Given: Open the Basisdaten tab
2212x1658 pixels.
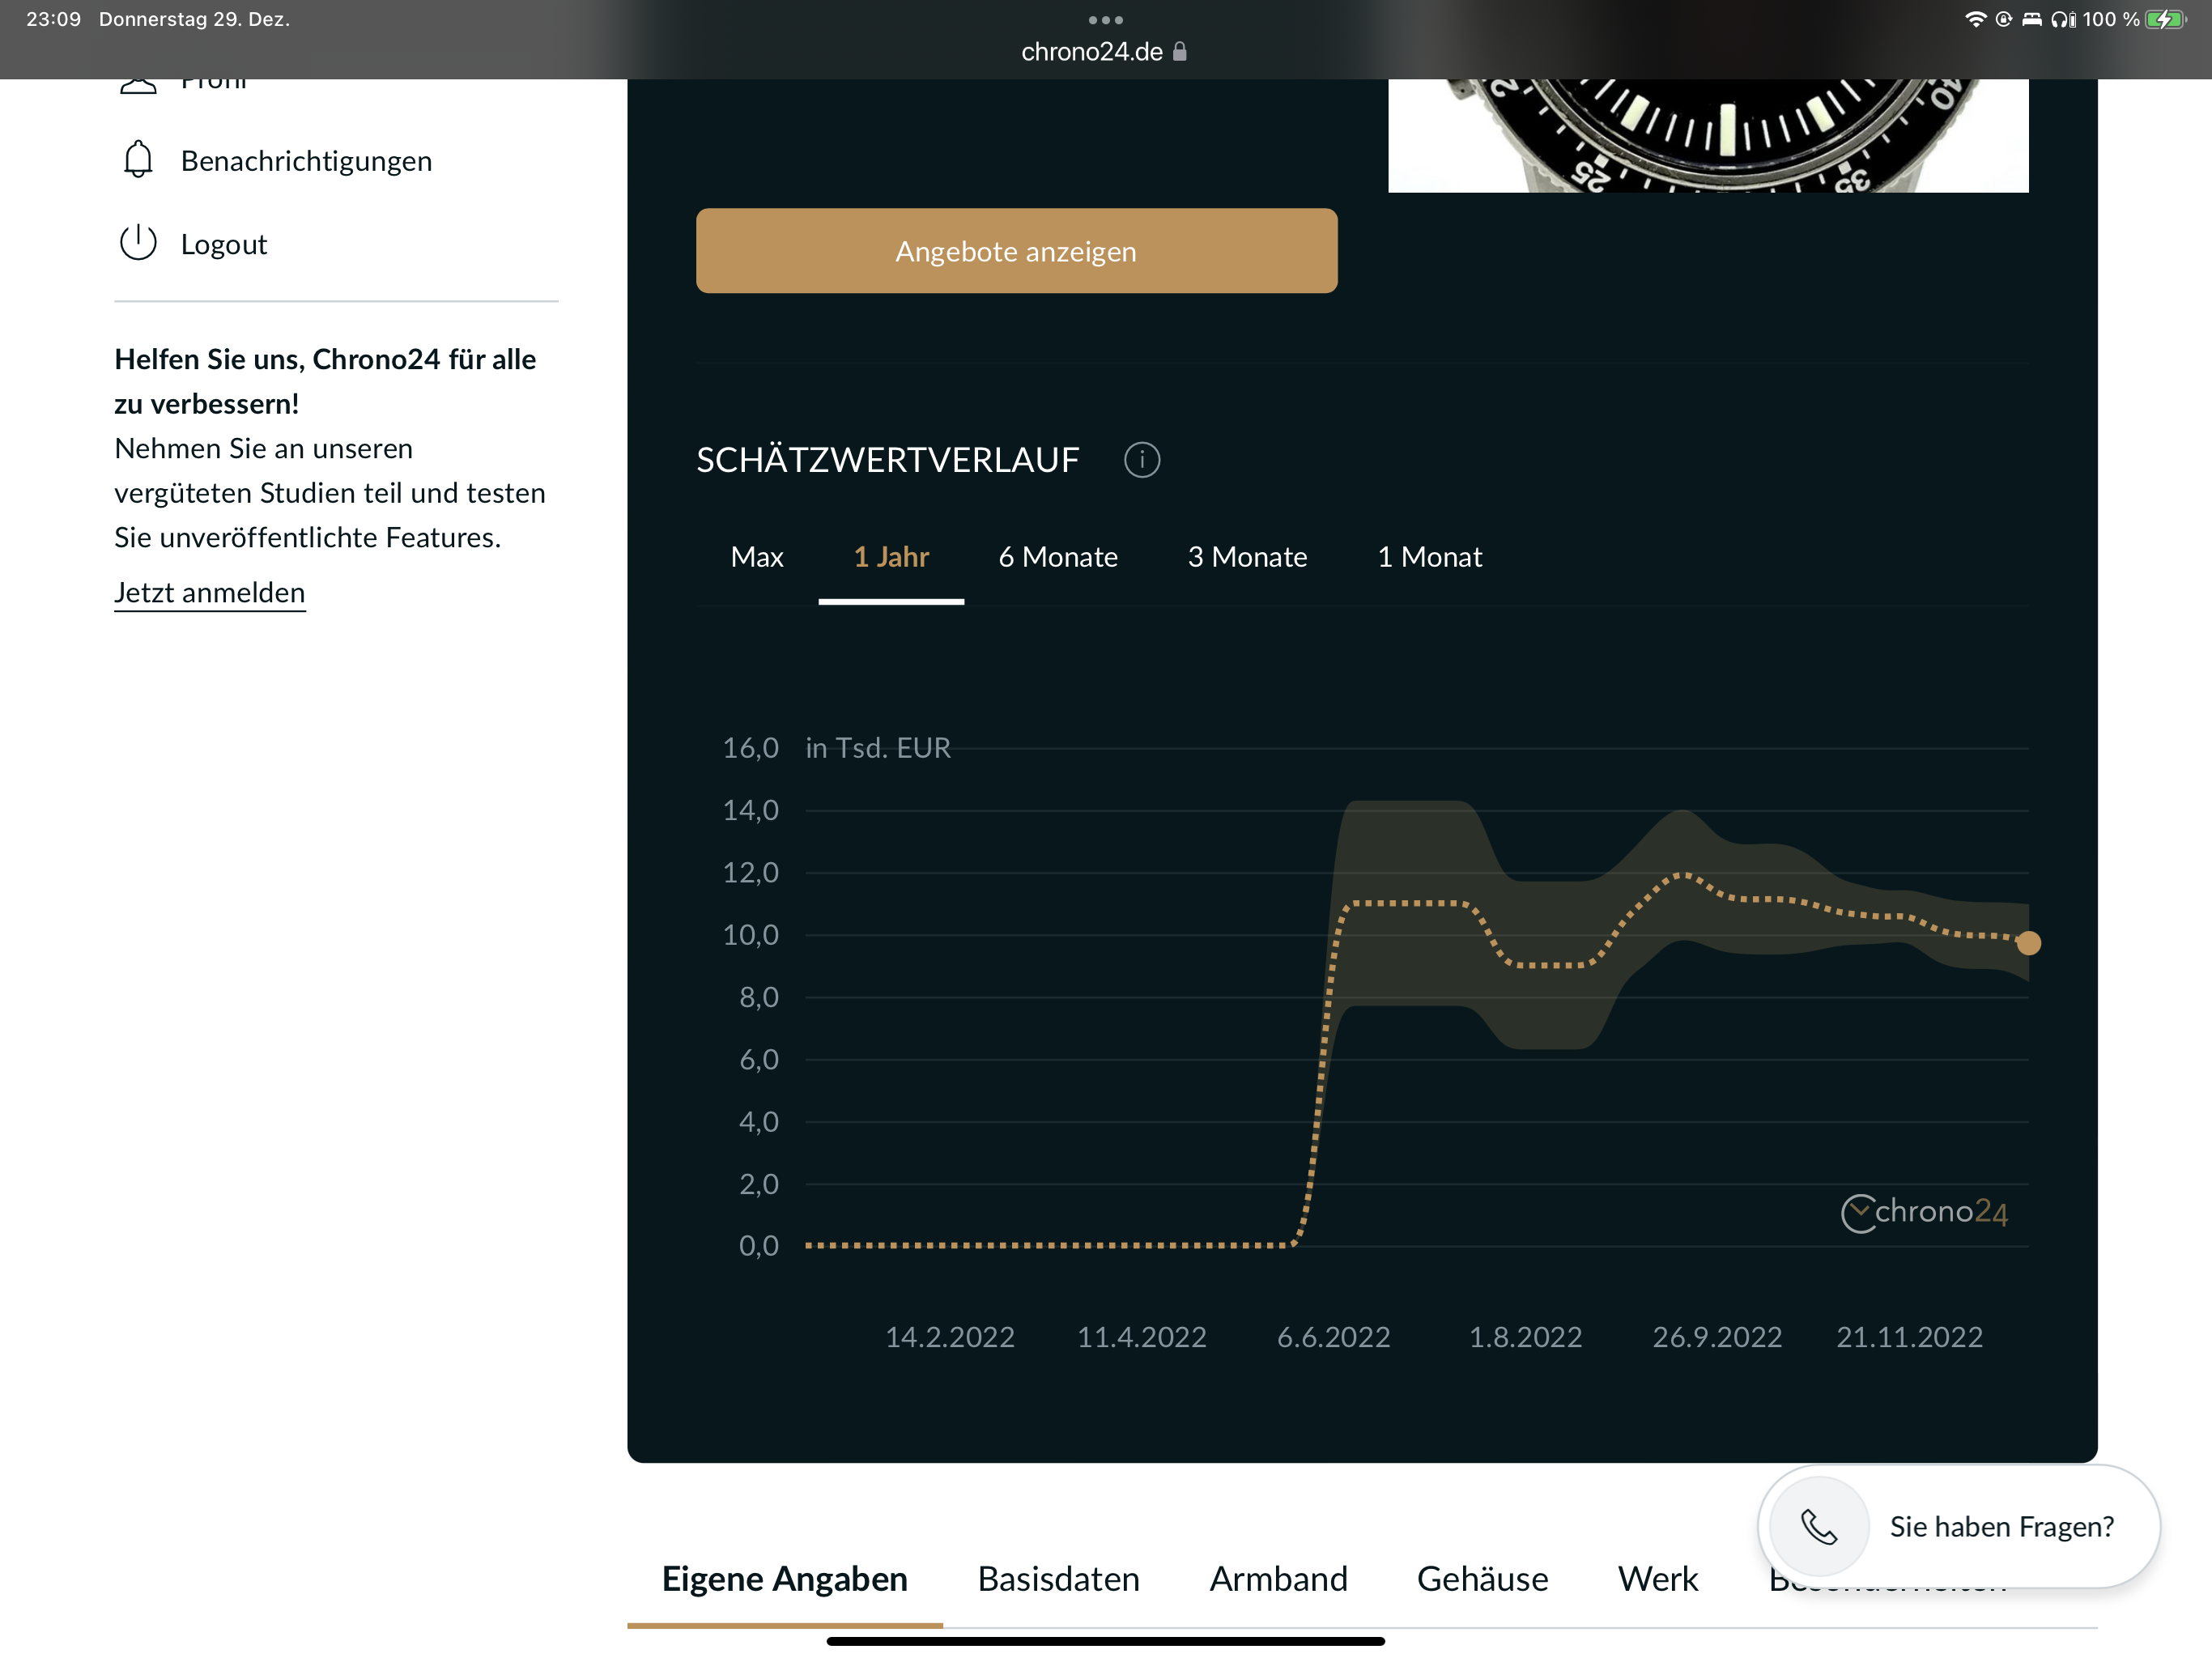Looking at the screenshot, I should point(1058,1578).
